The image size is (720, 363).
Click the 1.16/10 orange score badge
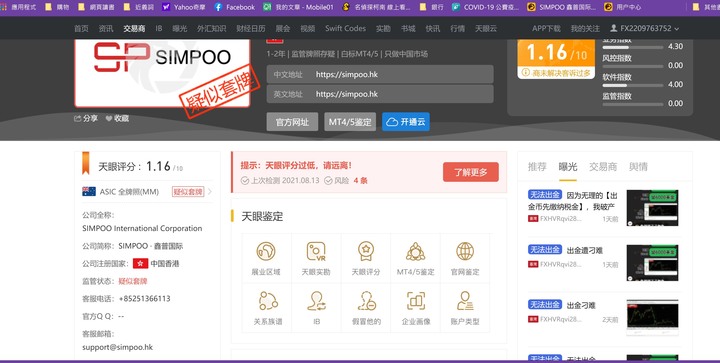tap(557, 54)
